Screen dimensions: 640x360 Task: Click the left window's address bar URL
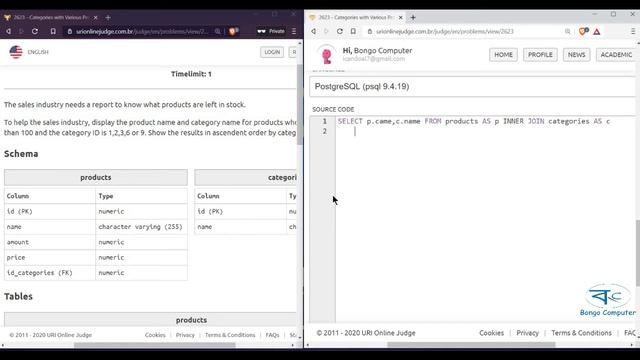point(142,31)
